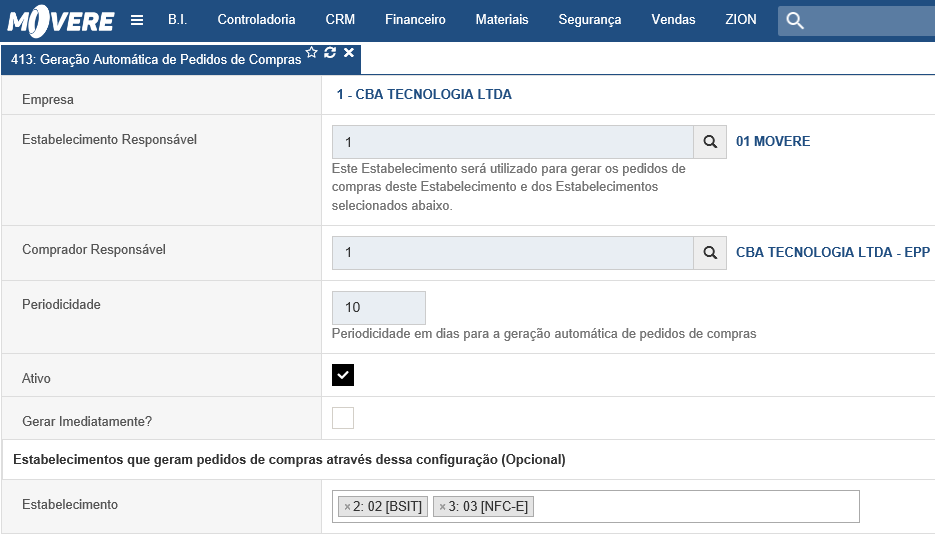Click the Comprador Responsável input field
Screen dimensions: 935x537
[x=513, y=253]
